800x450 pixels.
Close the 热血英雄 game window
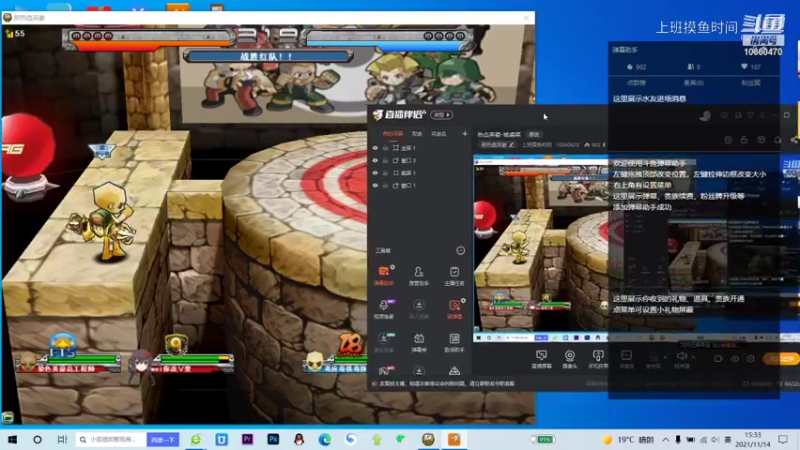coord(526,18)
